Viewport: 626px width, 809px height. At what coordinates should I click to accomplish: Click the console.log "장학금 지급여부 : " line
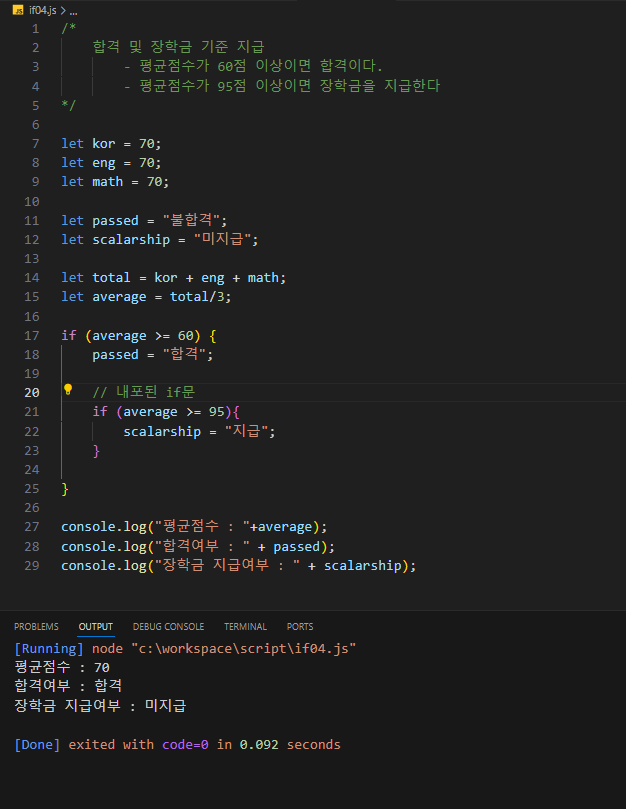click(238, 565)
